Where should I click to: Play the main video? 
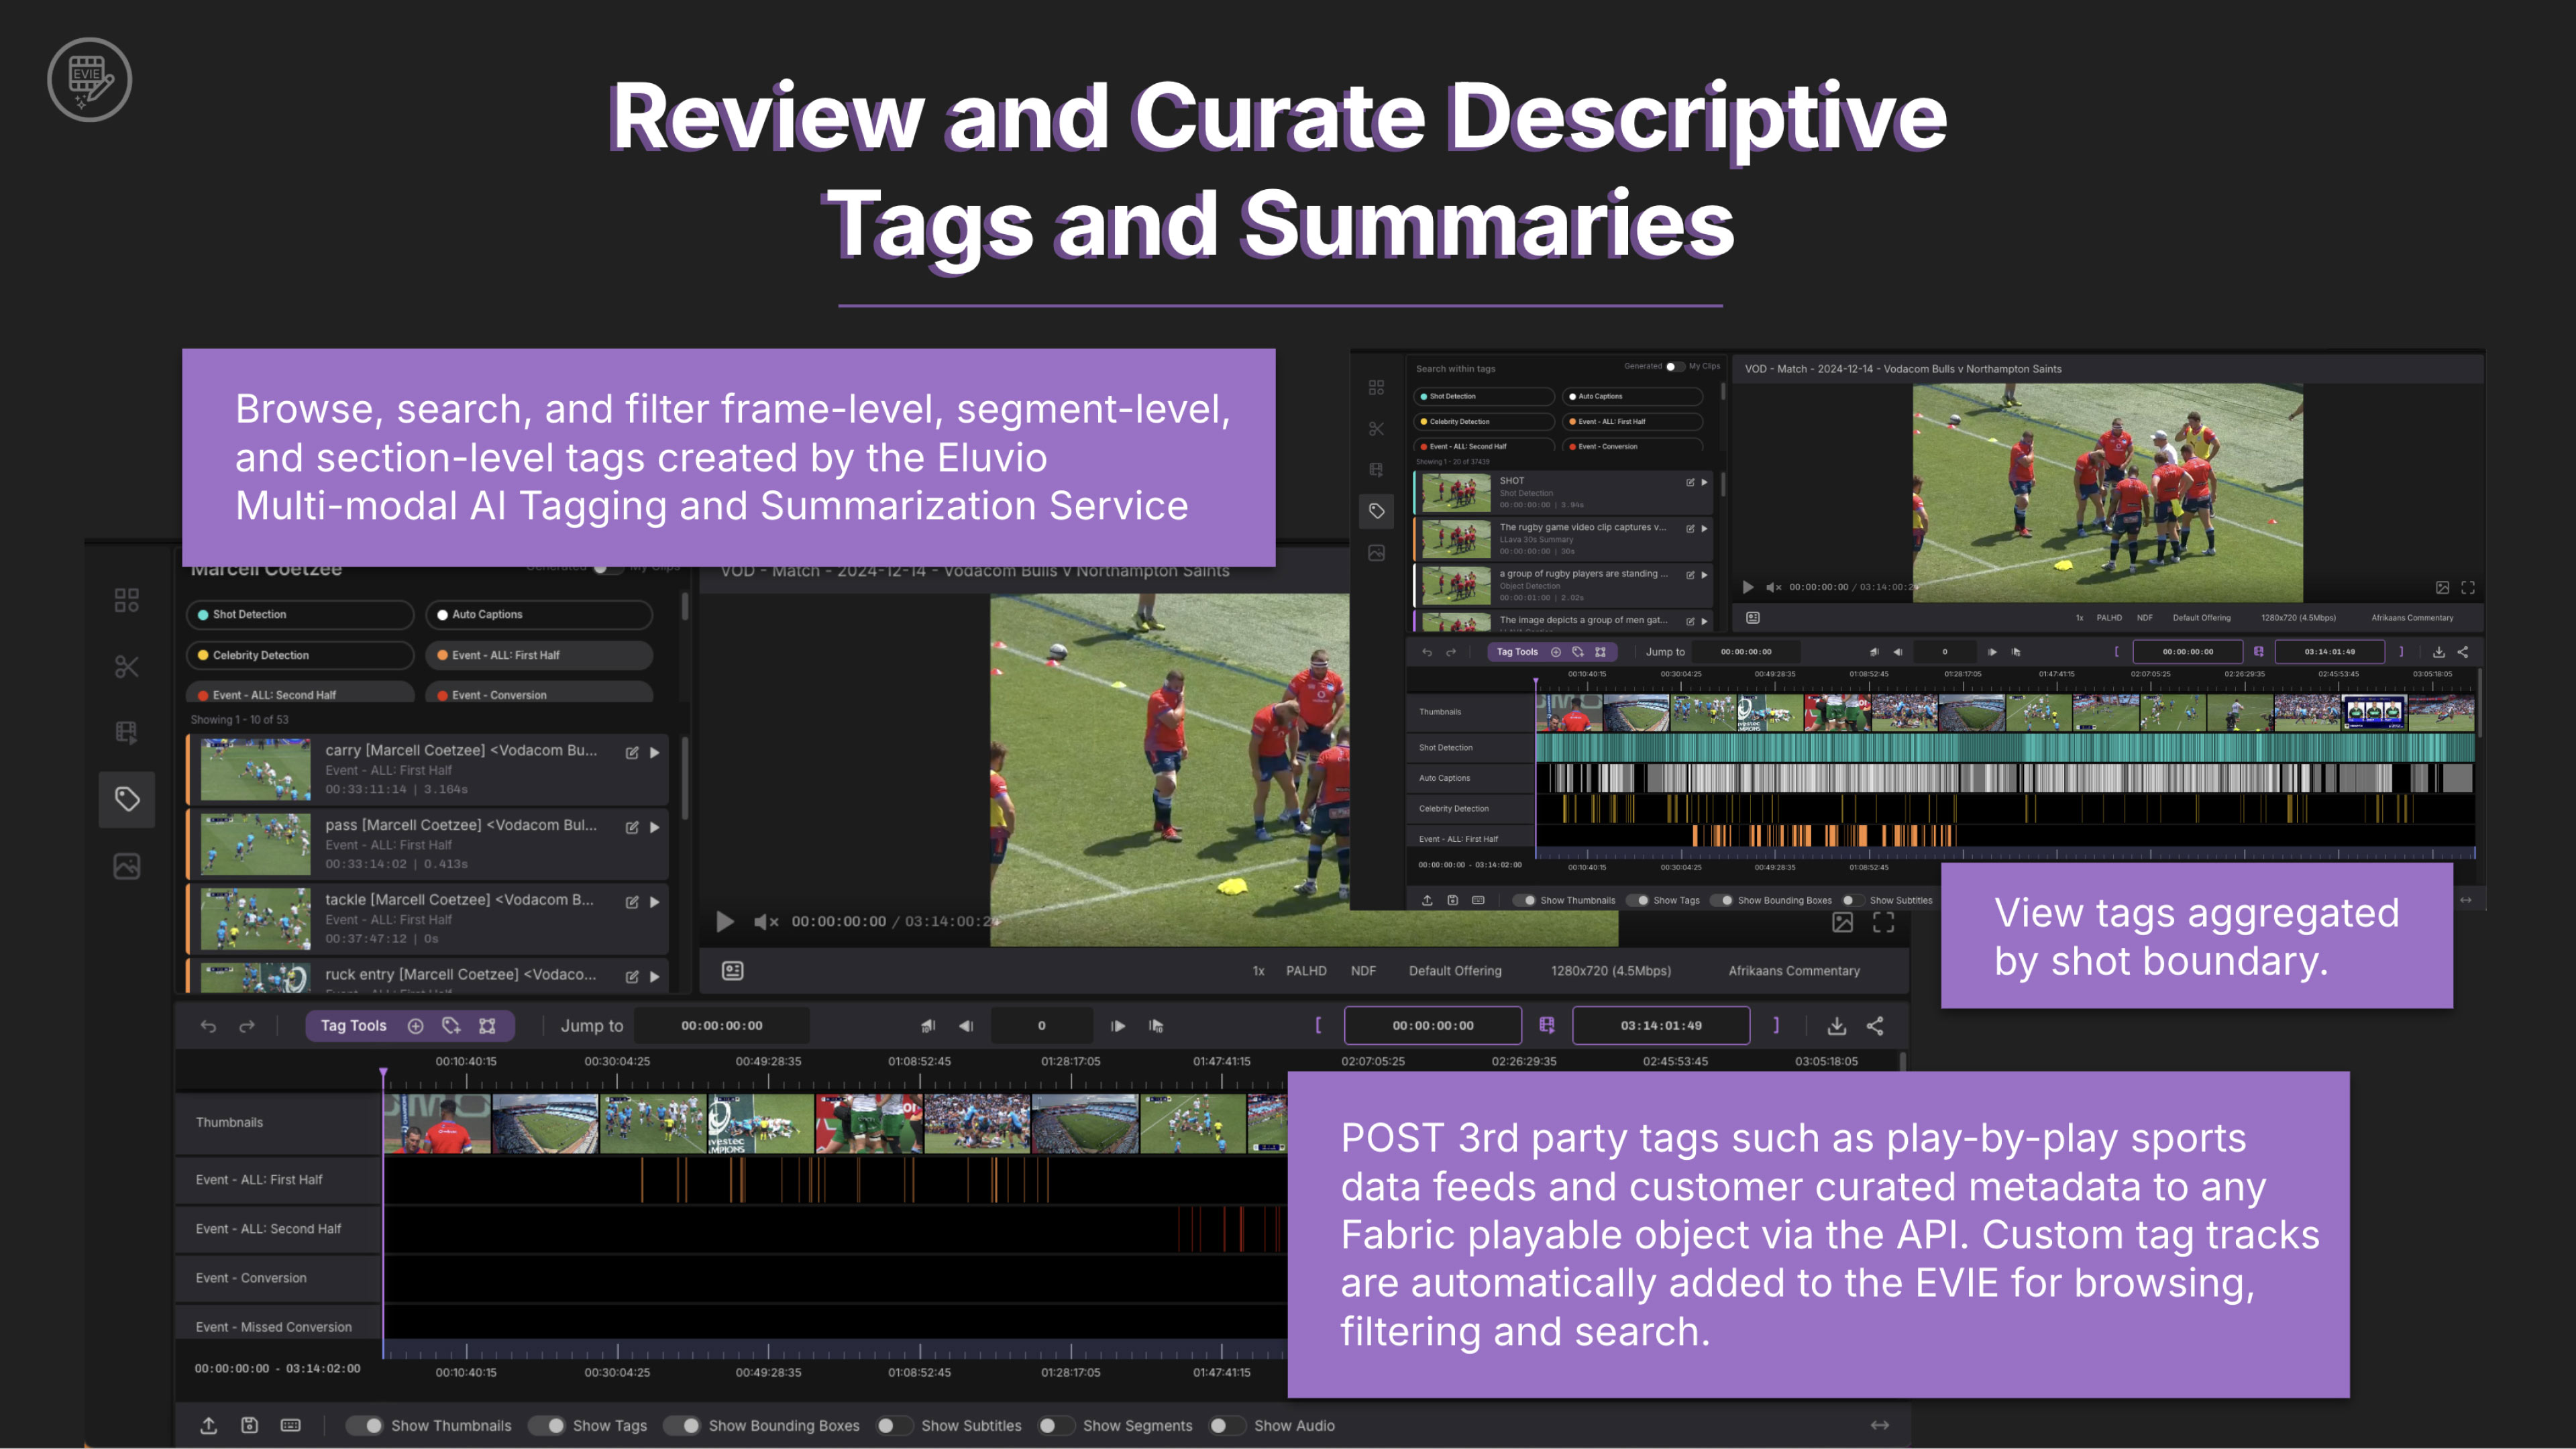pos(725,922)
